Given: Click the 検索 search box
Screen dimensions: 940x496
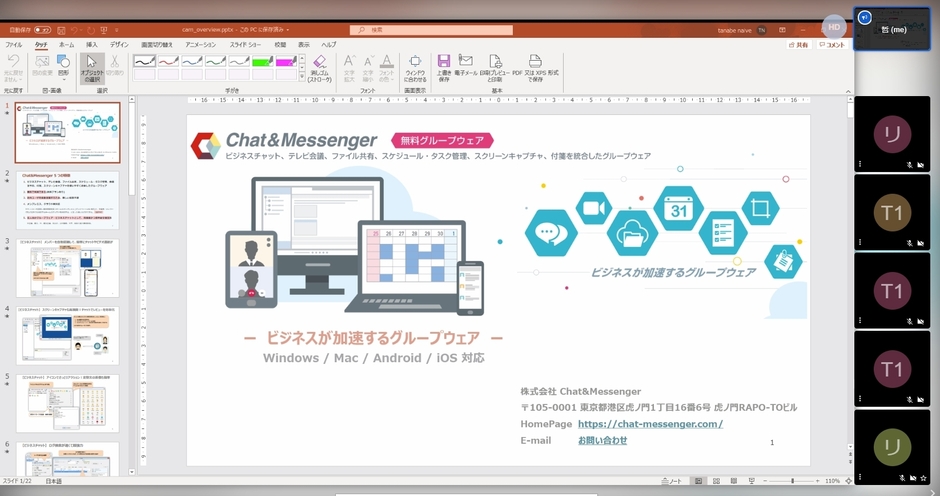Looking at the screenshot, I should tap(431, 29).
